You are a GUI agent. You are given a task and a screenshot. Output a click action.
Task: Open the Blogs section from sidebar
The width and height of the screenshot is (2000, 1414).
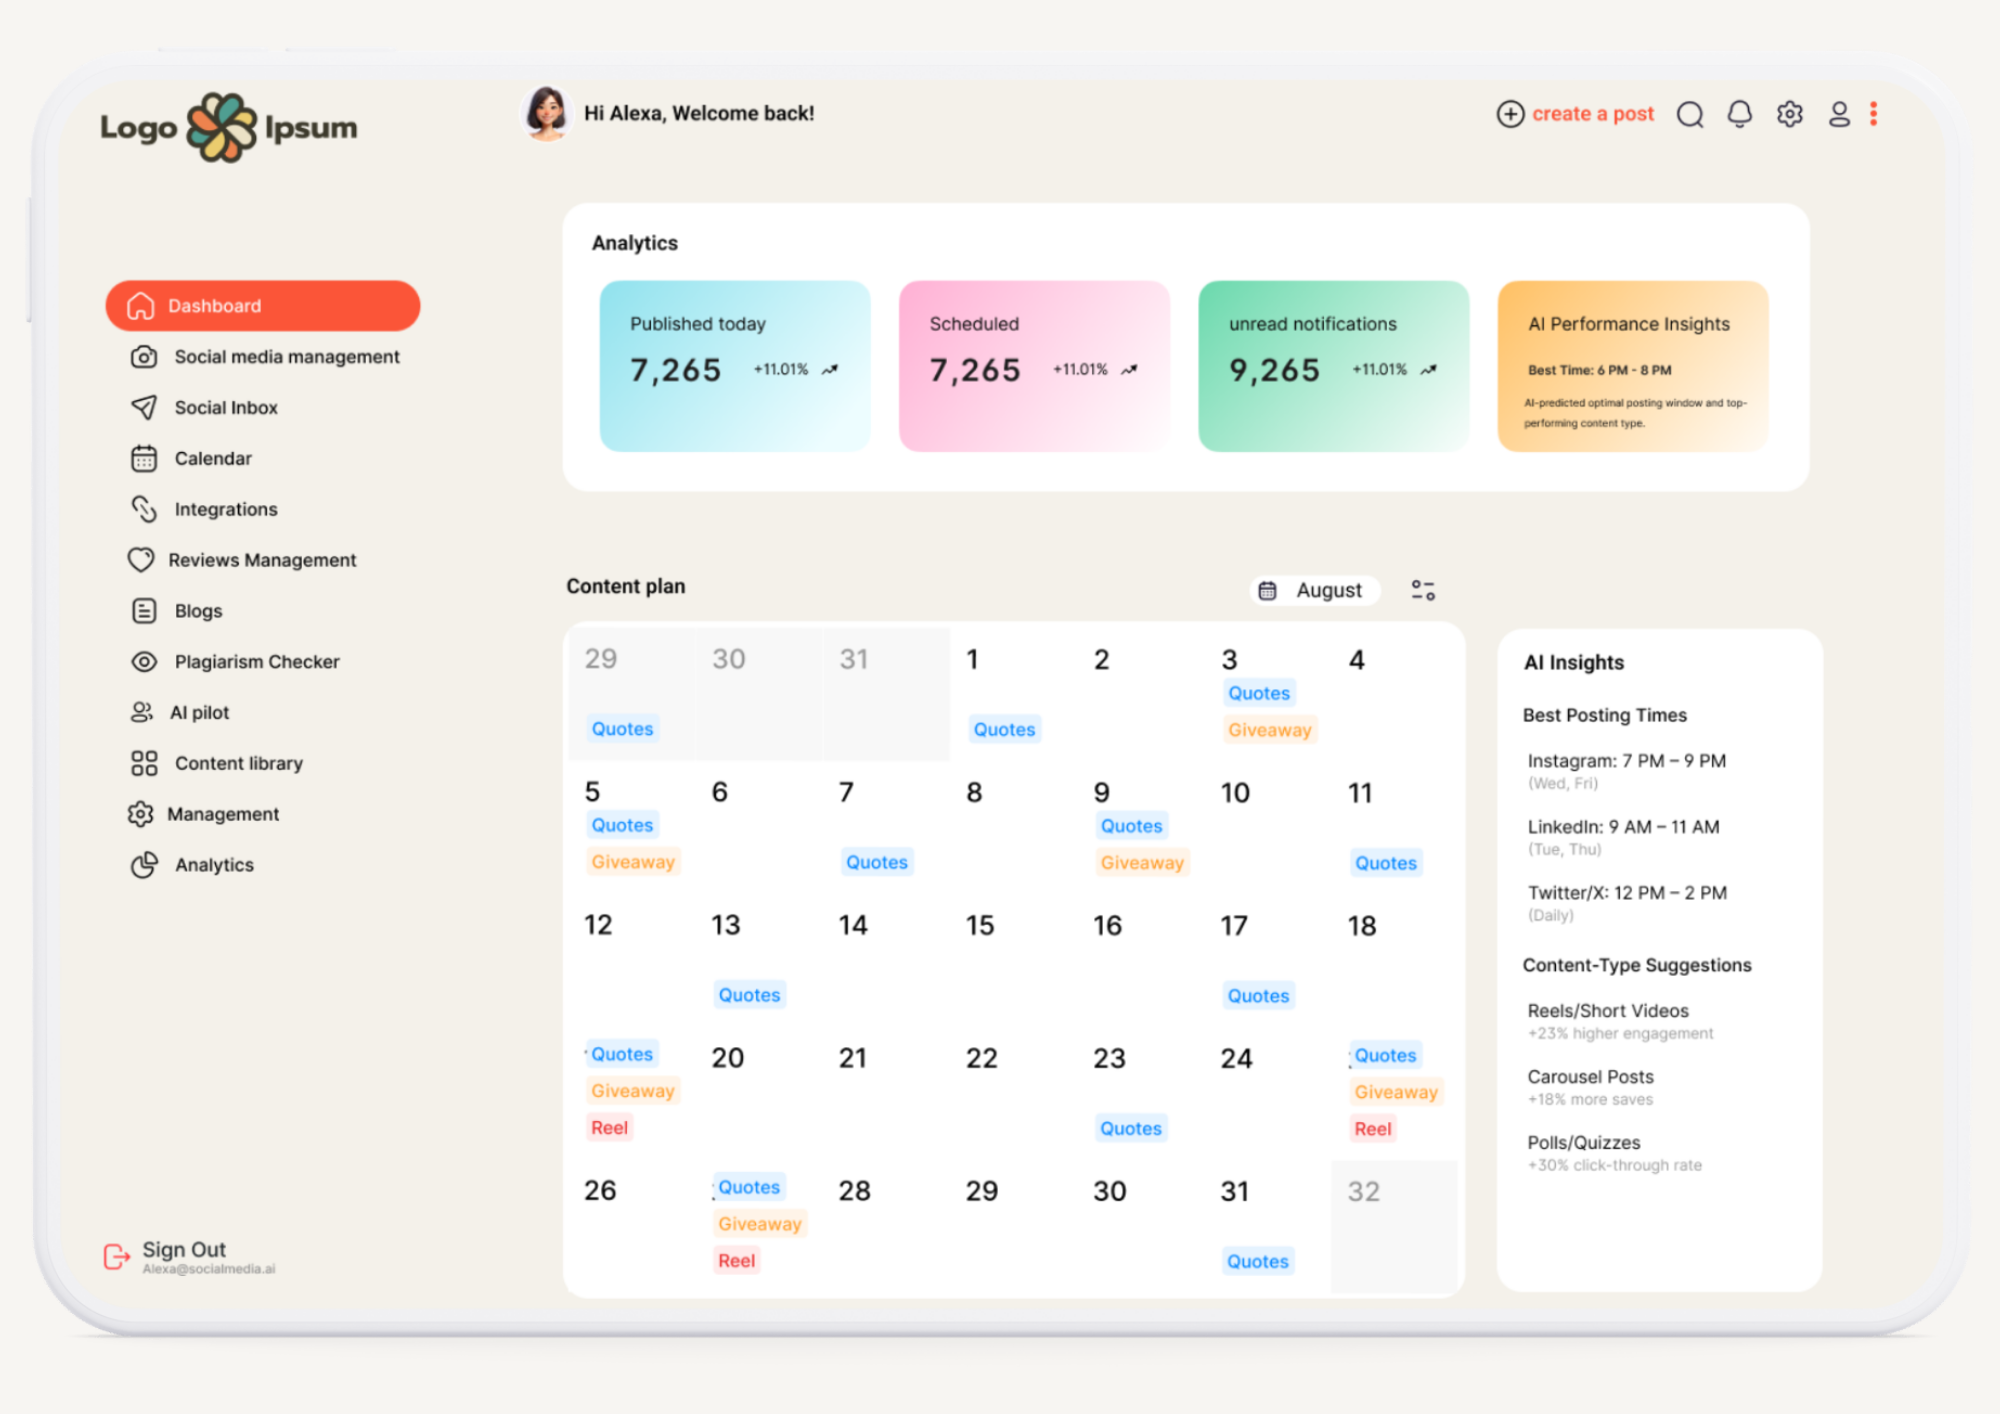click(197, 610)
